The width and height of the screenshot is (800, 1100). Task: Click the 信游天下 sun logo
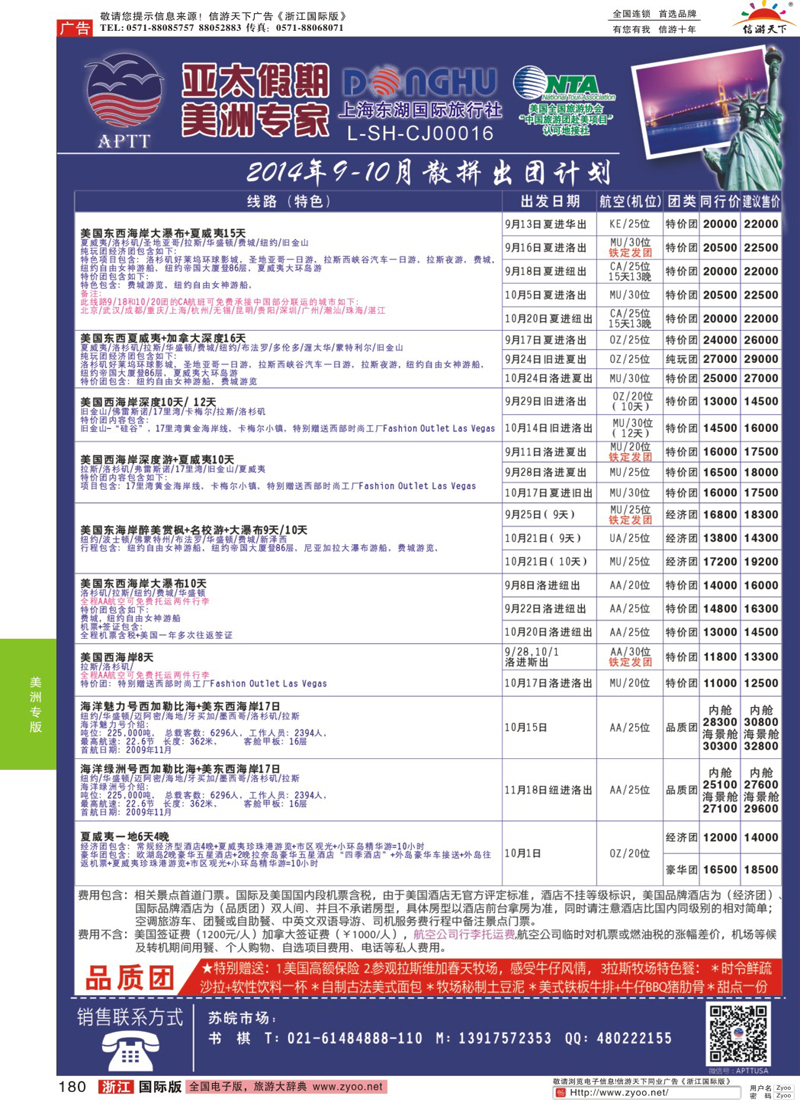(764, 17)
